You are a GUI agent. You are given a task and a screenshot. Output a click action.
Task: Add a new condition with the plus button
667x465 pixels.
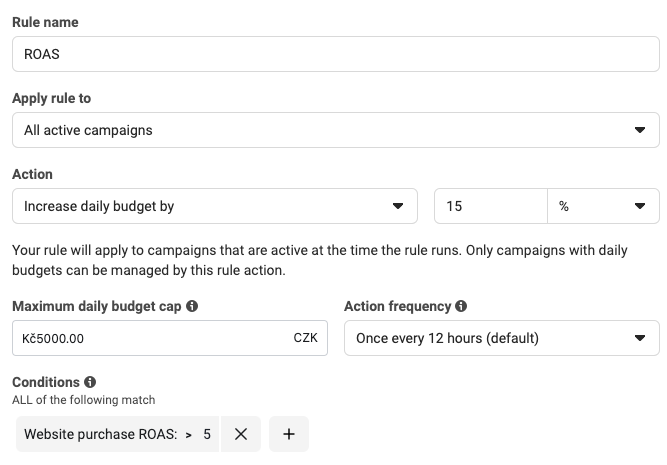pyautogui.click(x=289, y=434)
